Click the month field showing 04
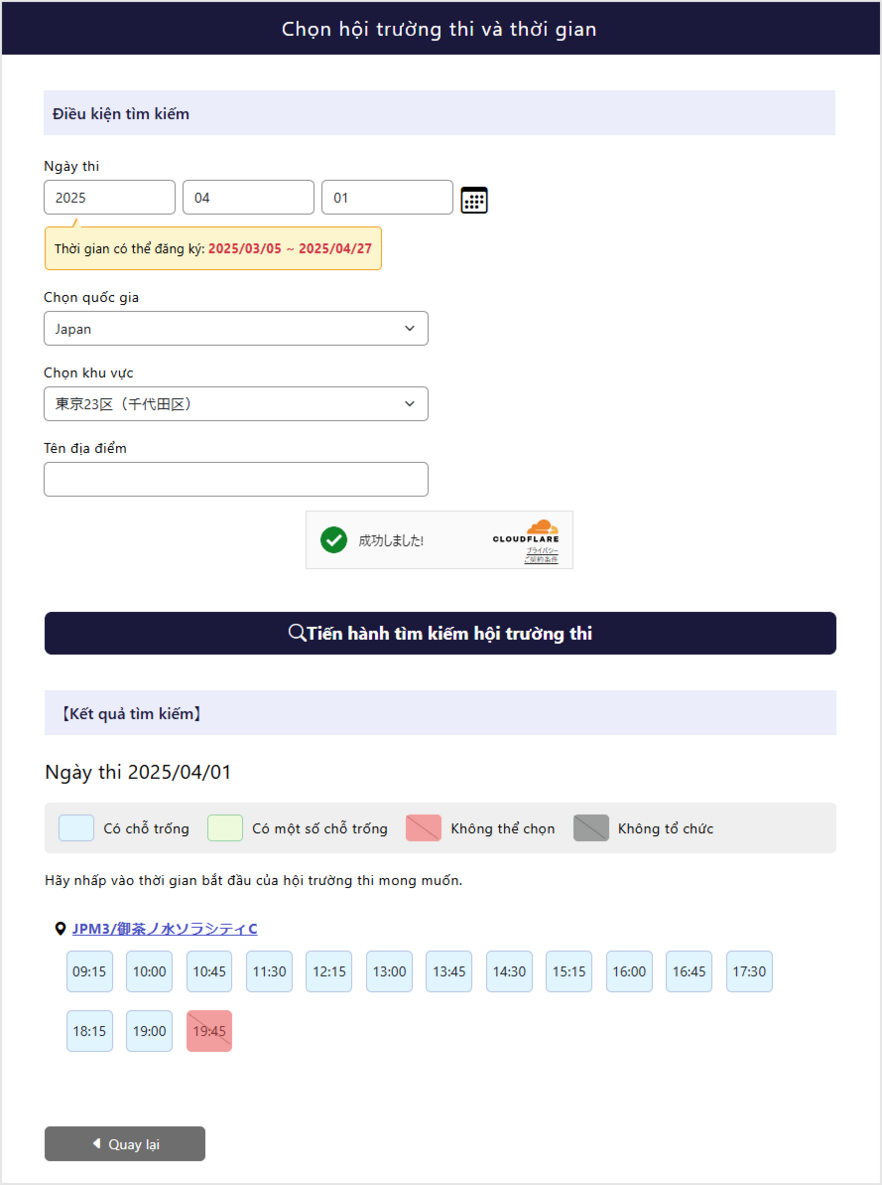Viewport: 882px width, 1185px height. point(248,198)
